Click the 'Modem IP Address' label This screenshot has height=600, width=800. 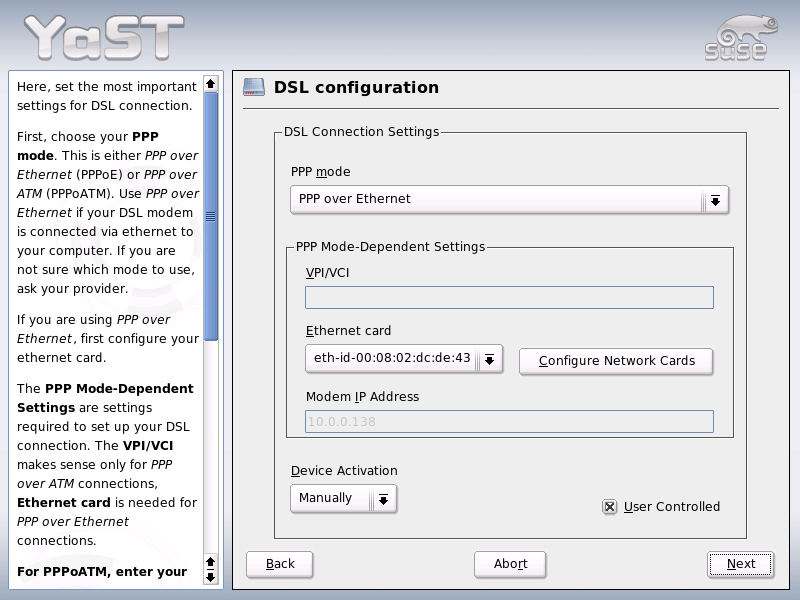[362, 397]
